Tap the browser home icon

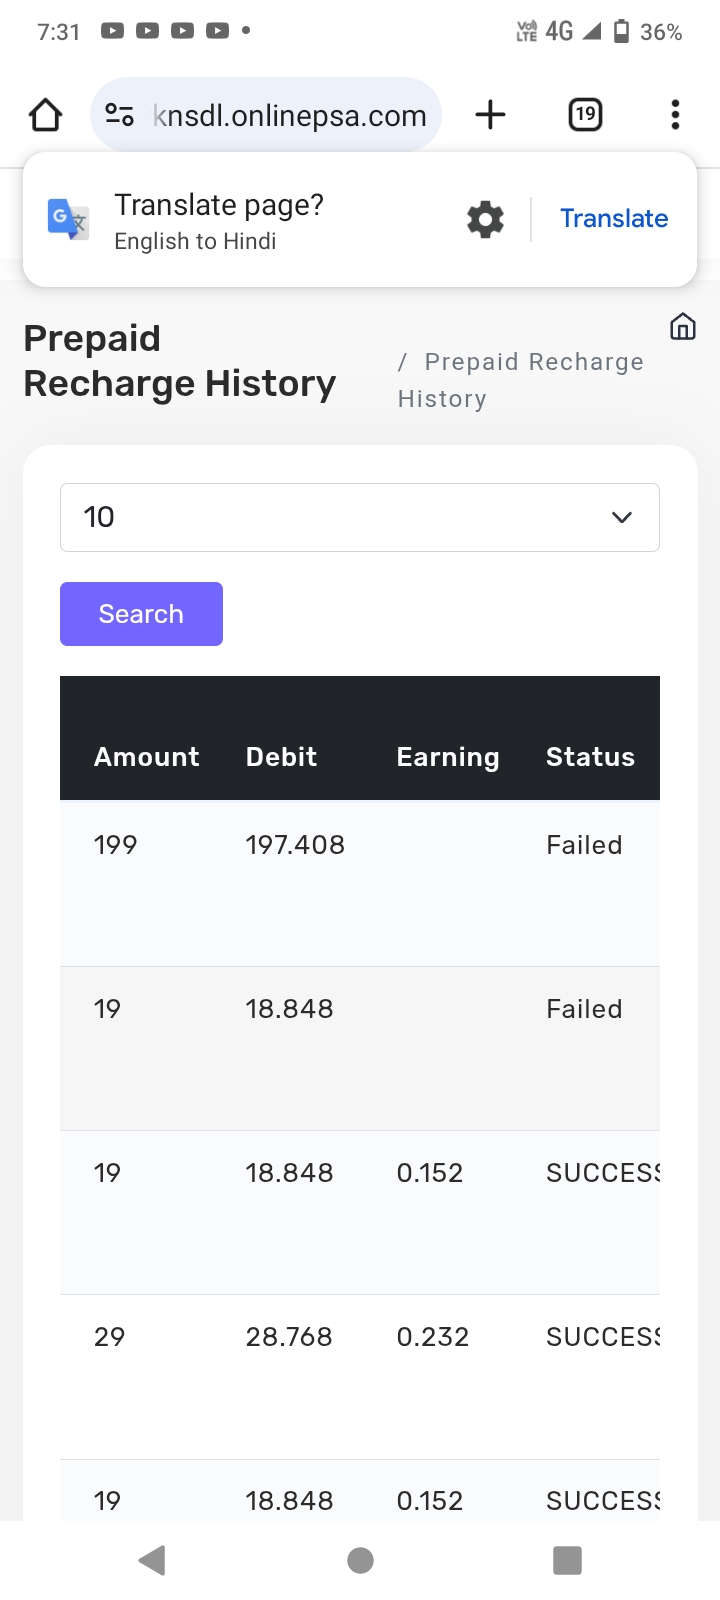point(46,115)
